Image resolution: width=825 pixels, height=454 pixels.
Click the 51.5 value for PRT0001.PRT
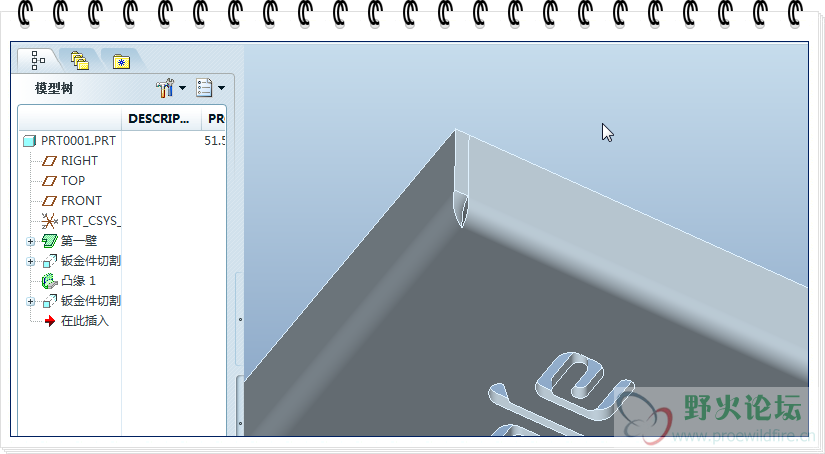point(215,140)
